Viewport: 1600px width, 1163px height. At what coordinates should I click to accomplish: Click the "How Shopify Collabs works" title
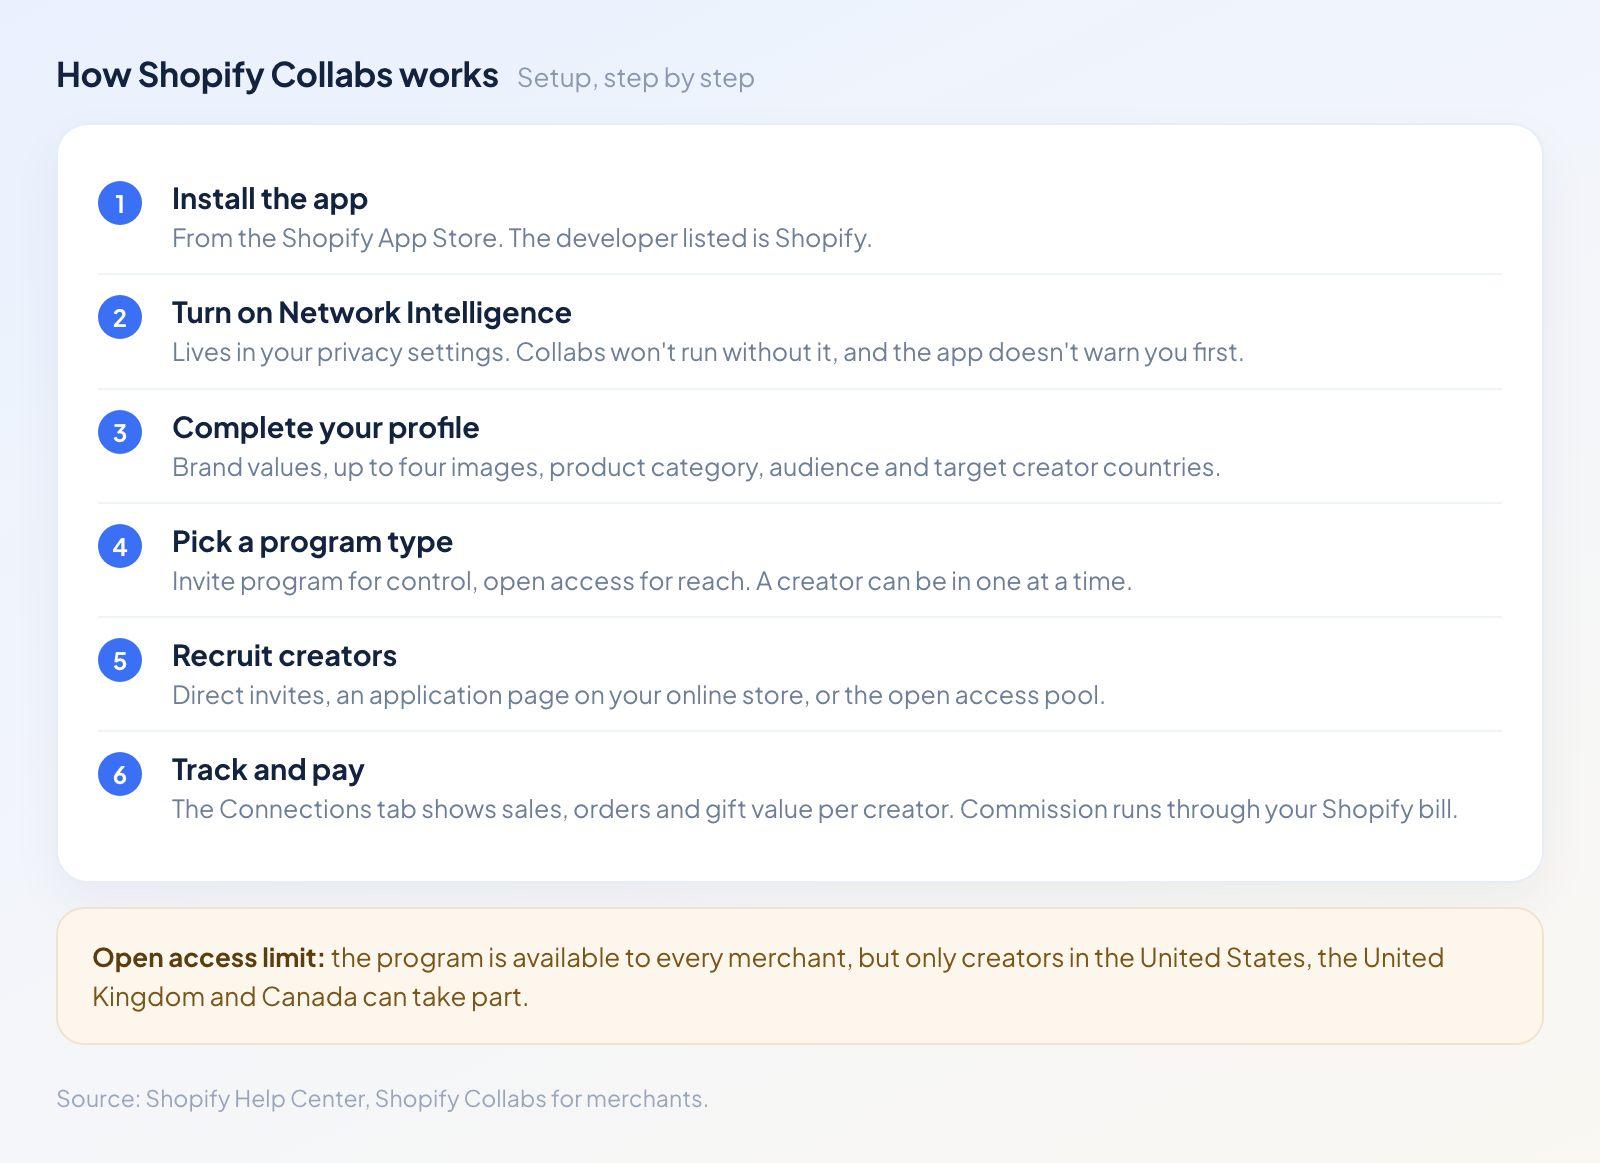click(x=277, y=76)
